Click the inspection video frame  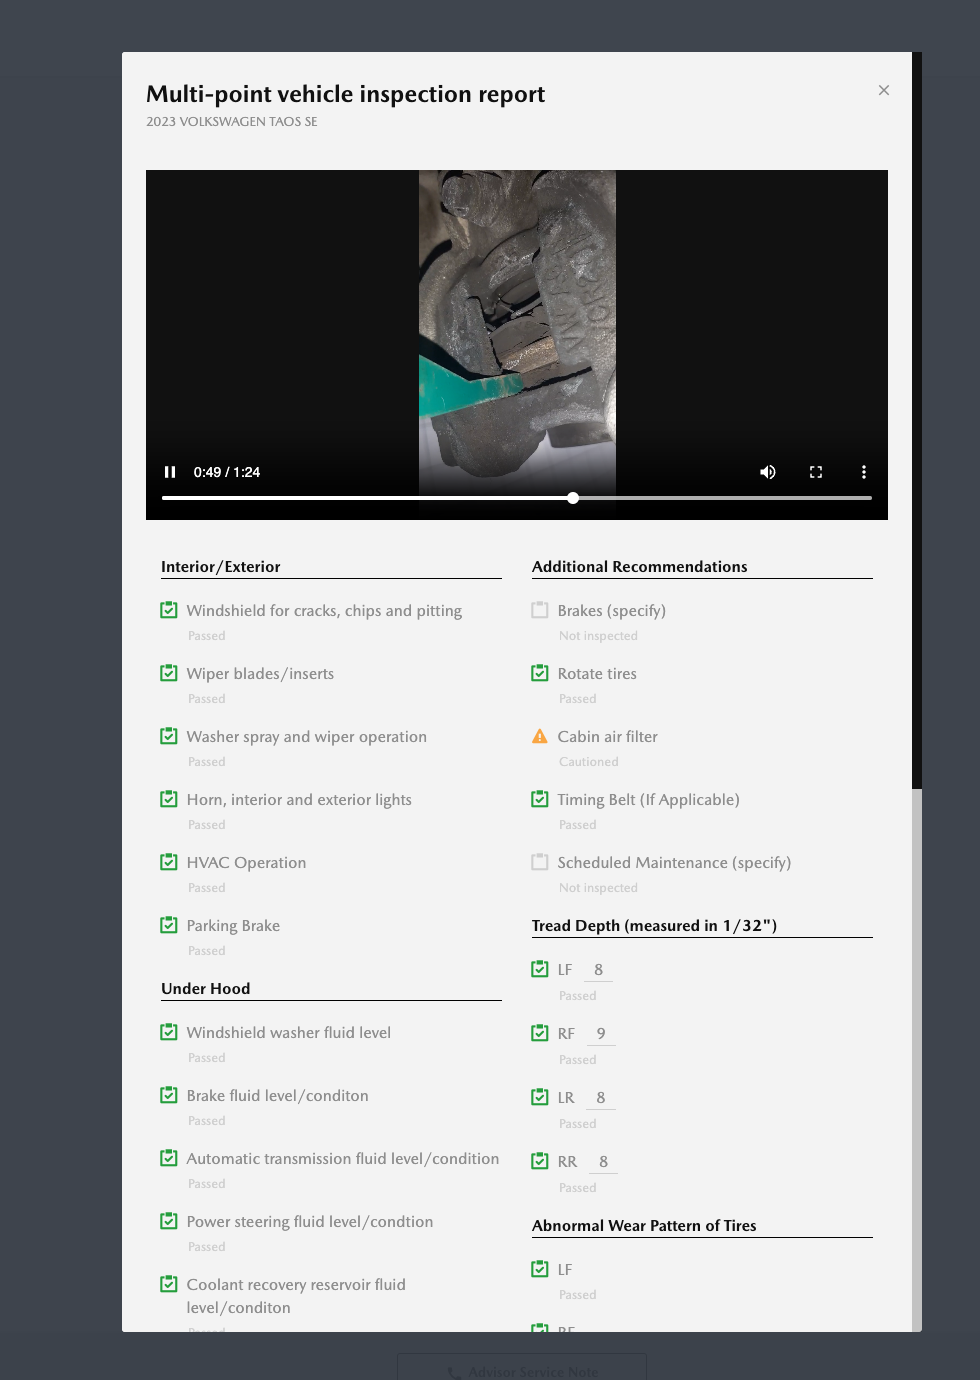point(517,320)
